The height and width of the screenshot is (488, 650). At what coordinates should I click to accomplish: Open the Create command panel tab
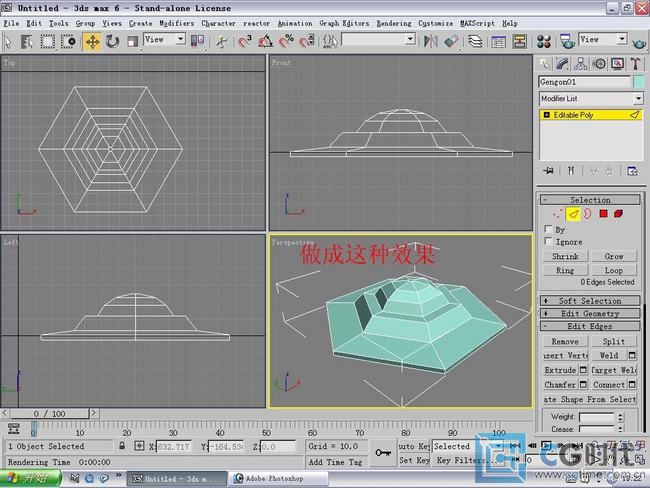pos(544,64)
